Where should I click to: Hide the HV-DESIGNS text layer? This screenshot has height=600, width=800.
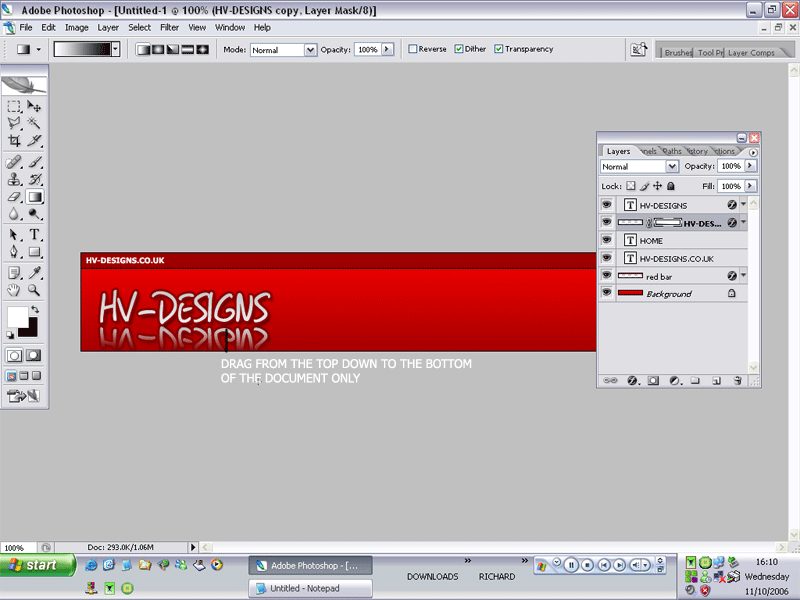[607, 205]
